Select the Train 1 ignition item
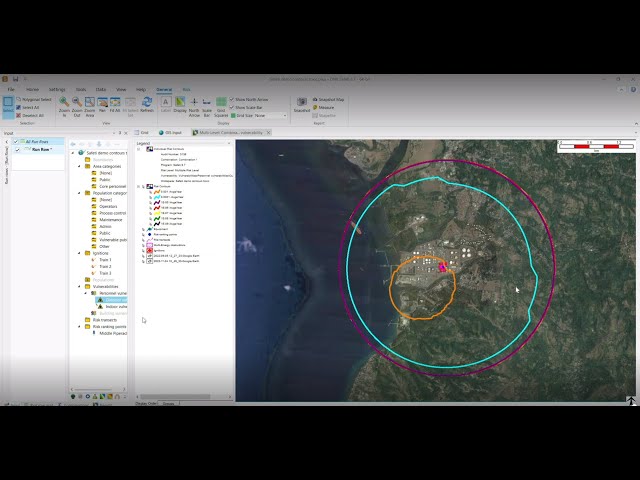Viewport: 640px width, 480px height. coord(105,260)
